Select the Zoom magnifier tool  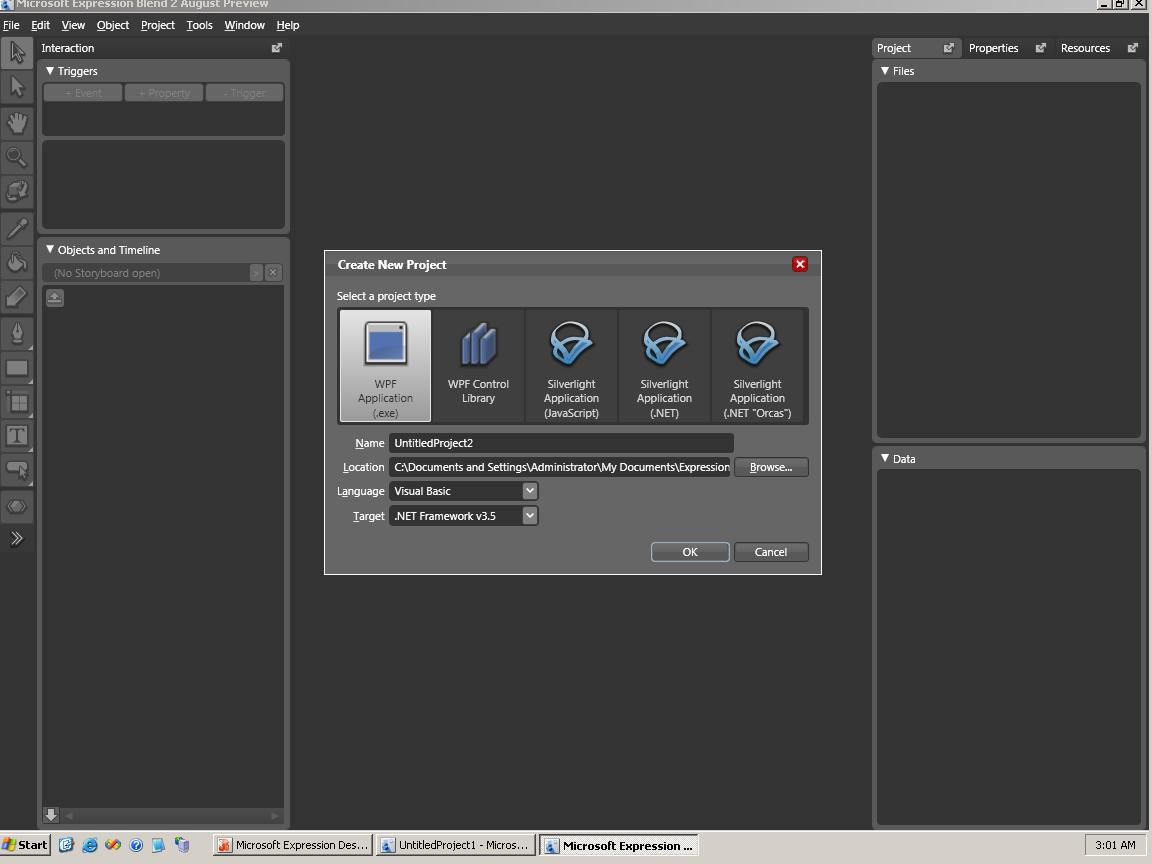coord(17,157)
